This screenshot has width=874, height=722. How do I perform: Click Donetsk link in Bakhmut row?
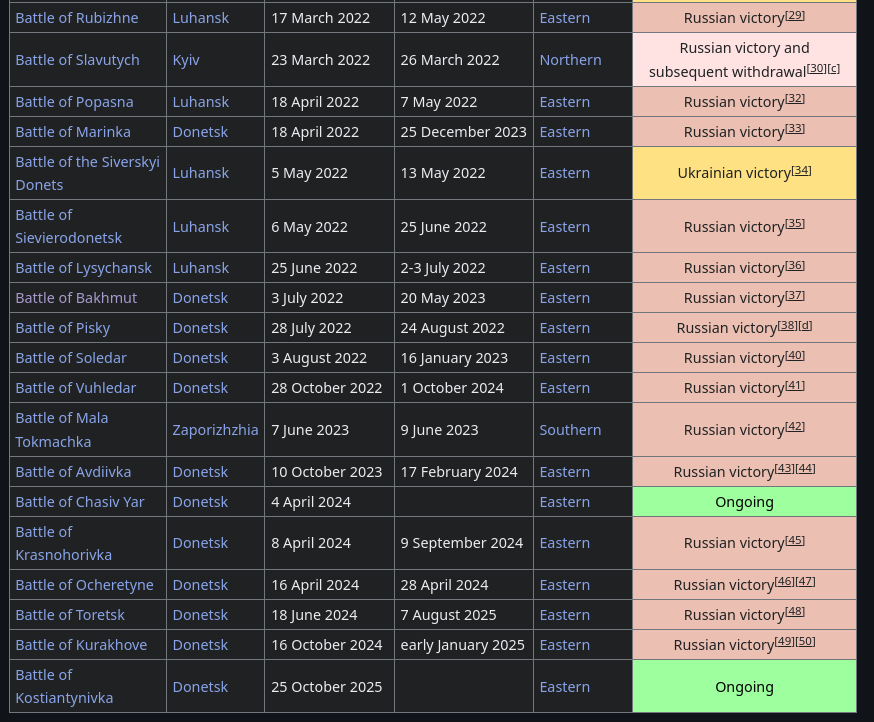[x=200, y=298]
